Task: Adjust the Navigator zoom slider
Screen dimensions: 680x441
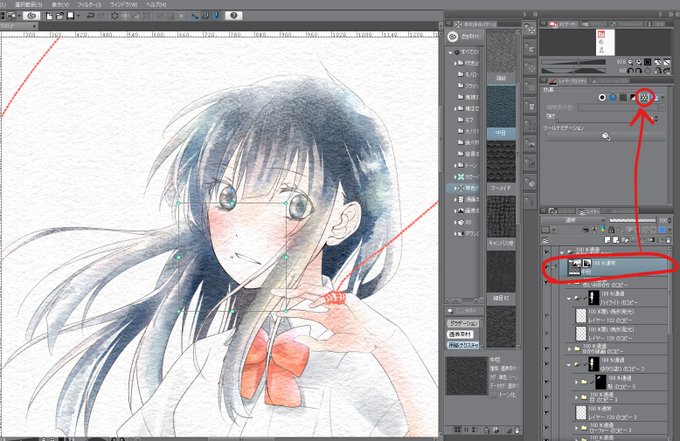Action: [573, 62]
